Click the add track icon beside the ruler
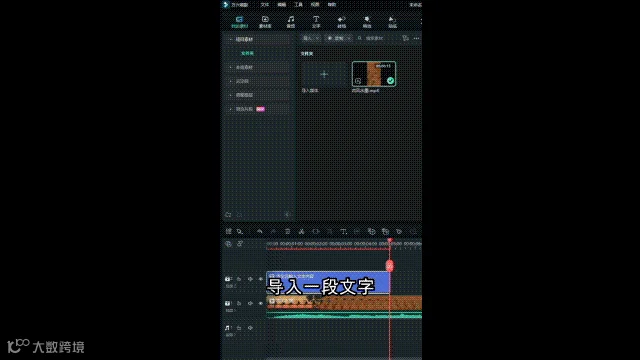This screenshot has width=640, height=360. (x=228, y=244)
